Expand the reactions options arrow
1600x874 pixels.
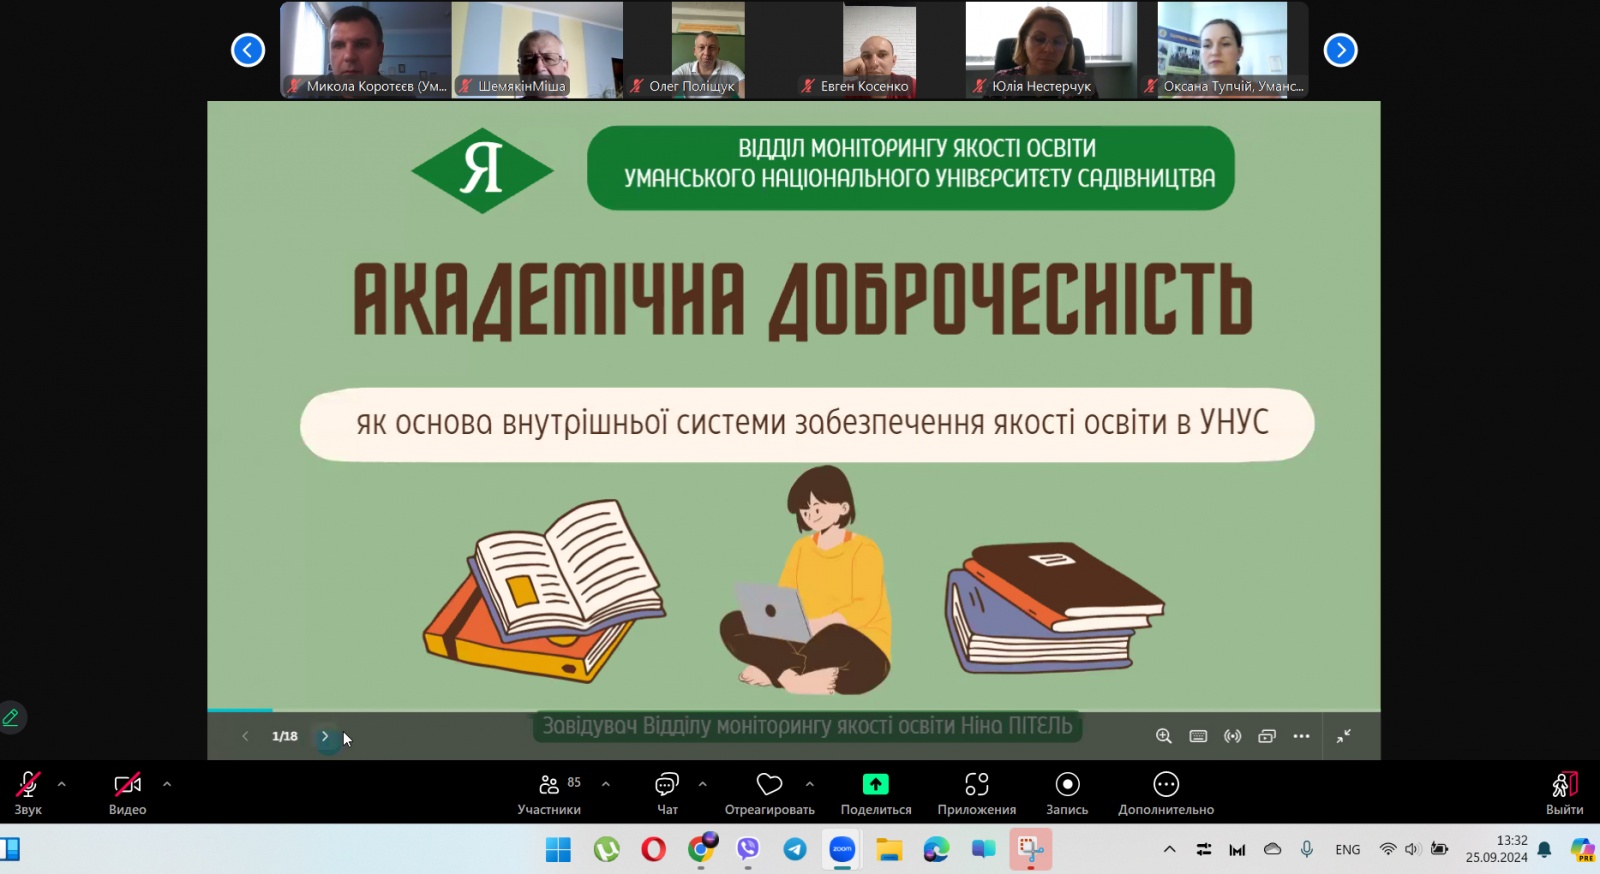tap(810, 784)
